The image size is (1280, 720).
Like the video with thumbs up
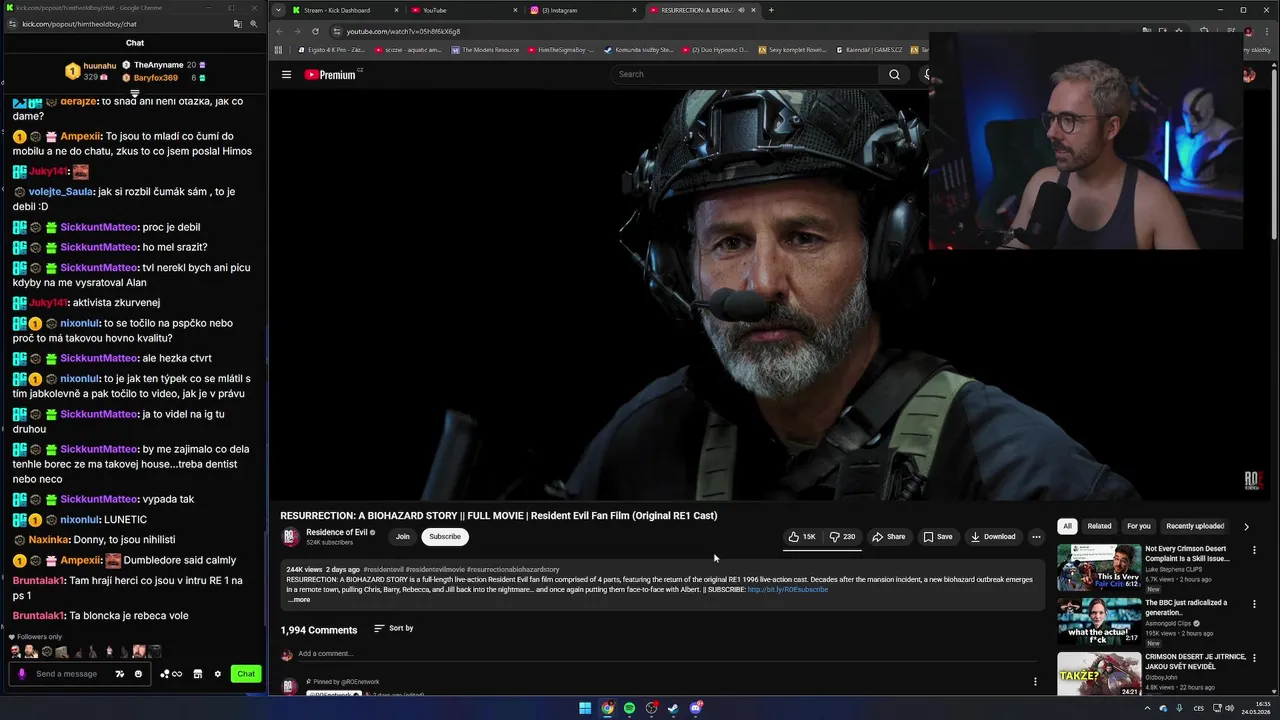coord(802,537)
